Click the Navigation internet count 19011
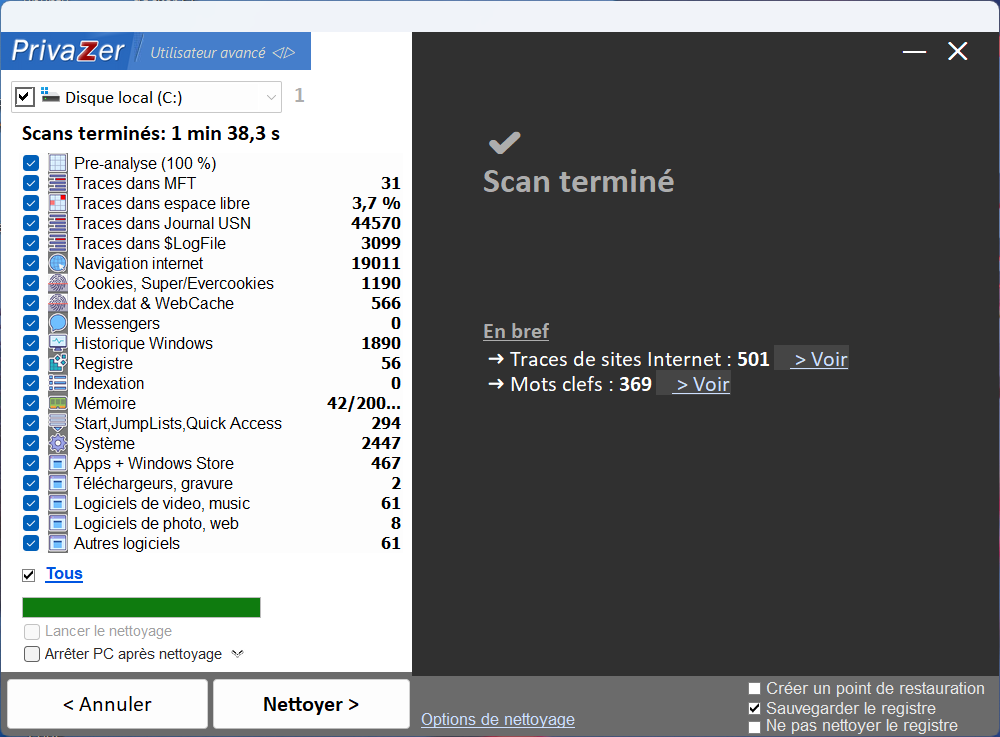Image resolution: width=1000 pixels, height=737 pixels. [x=376, y=263]
